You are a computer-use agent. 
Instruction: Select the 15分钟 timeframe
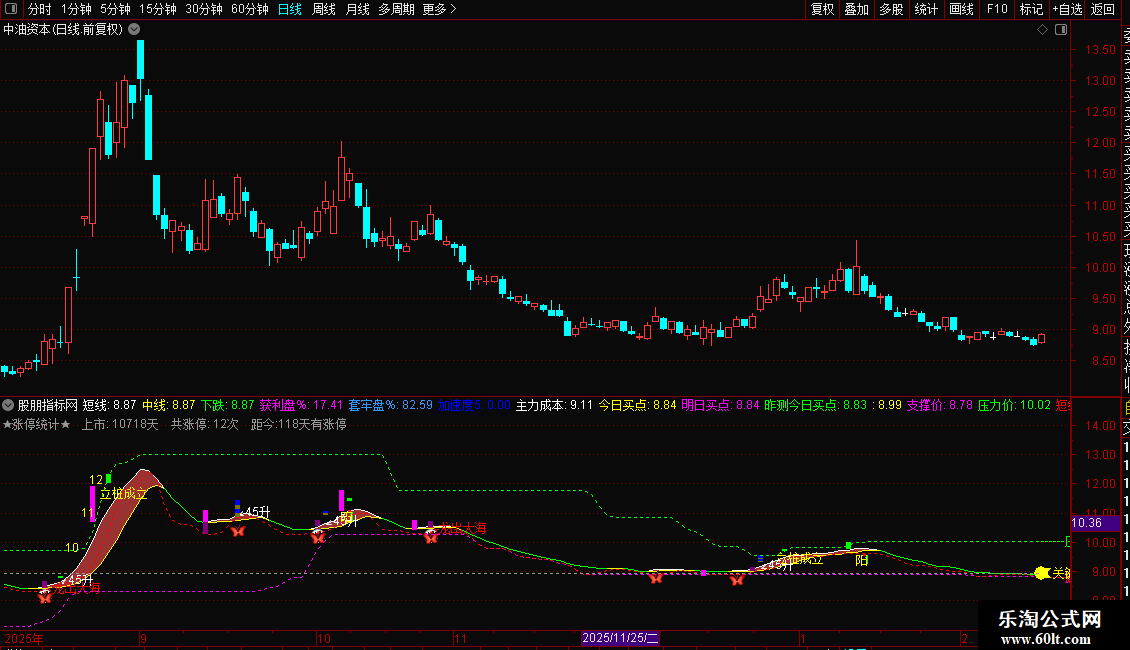click(x=158, y=9)
